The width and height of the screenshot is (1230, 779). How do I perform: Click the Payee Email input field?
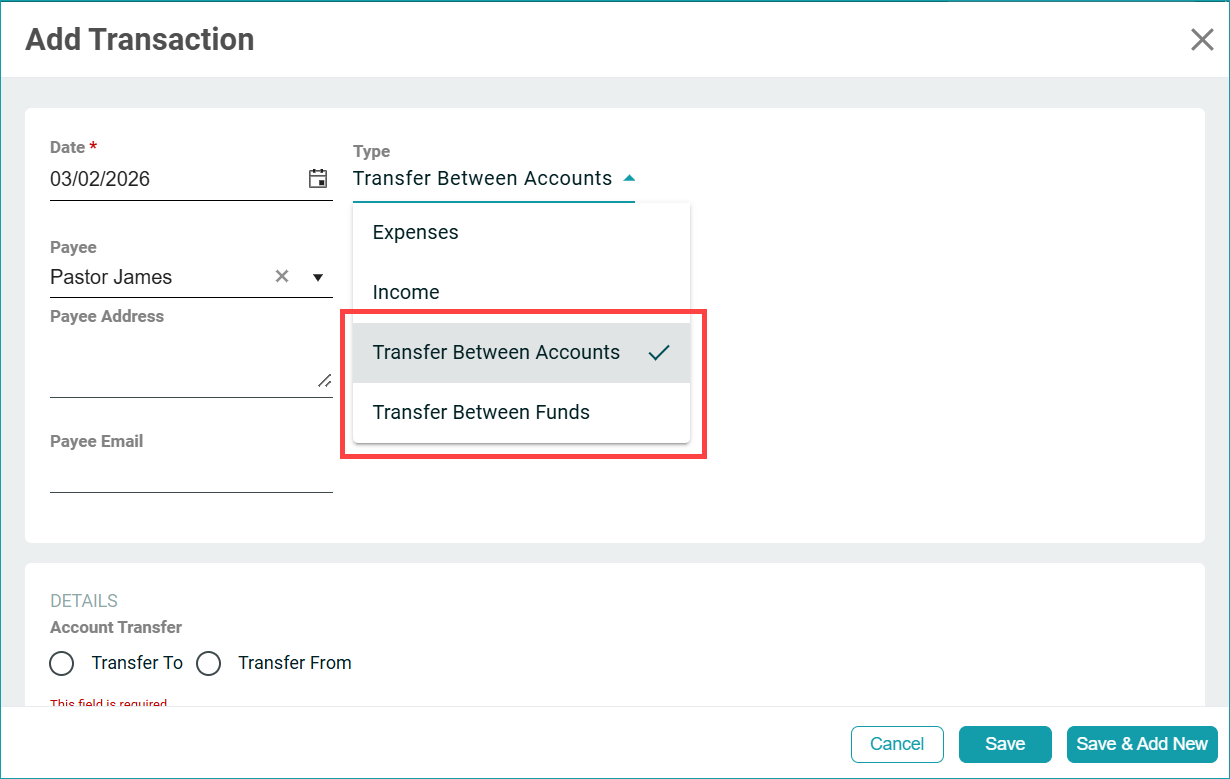pos(190,474)
